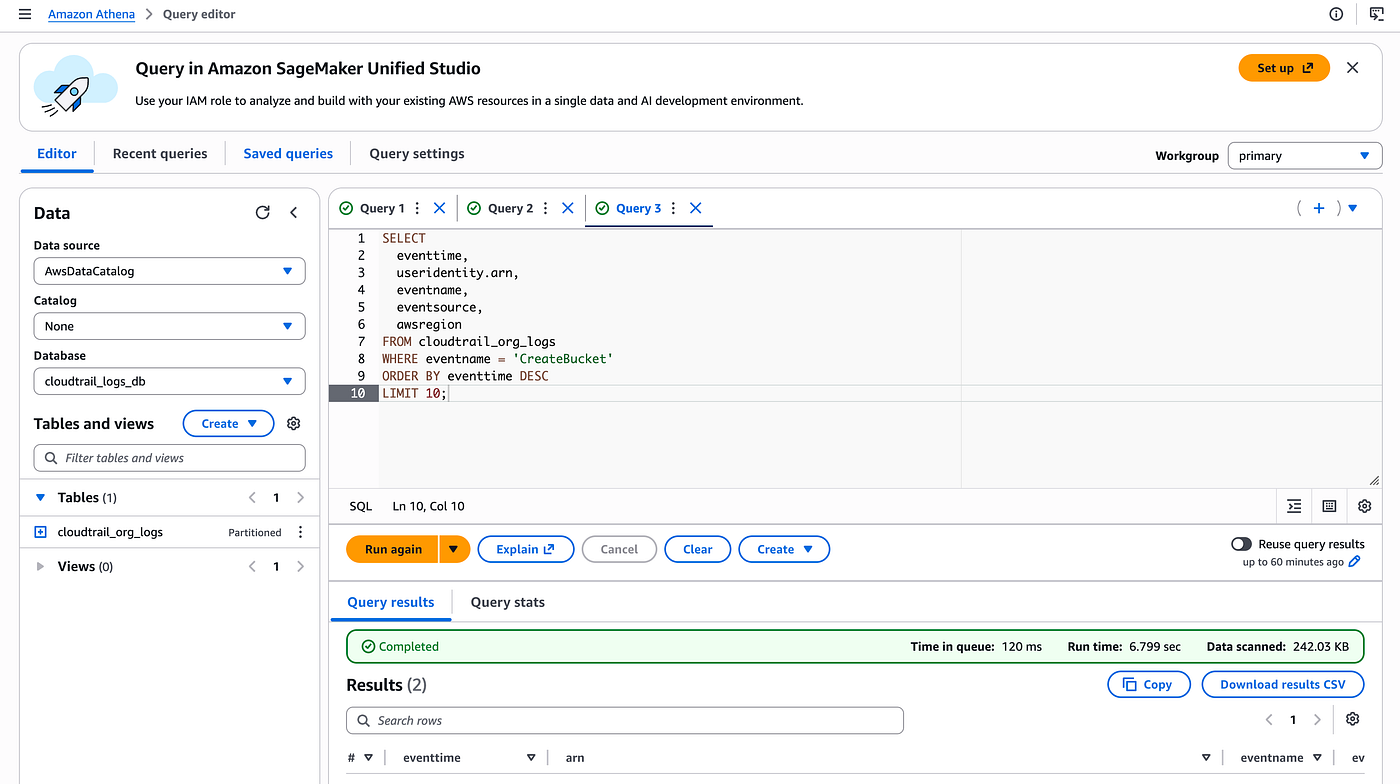1400x784 pixels.
Task: Show the Query stats tab
Action: click(508, 602)
